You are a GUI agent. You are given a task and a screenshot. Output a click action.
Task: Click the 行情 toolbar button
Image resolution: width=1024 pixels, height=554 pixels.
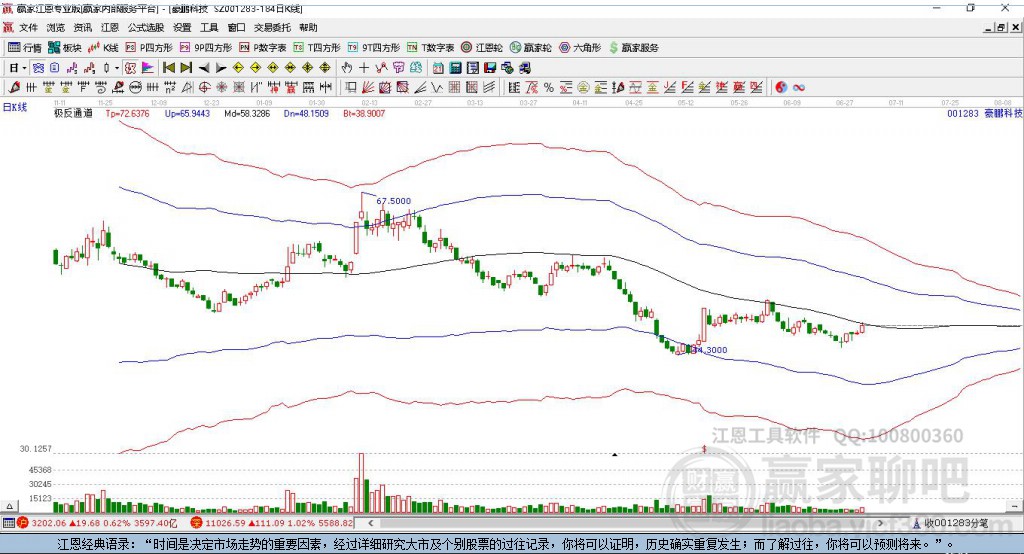coord(25,48)
